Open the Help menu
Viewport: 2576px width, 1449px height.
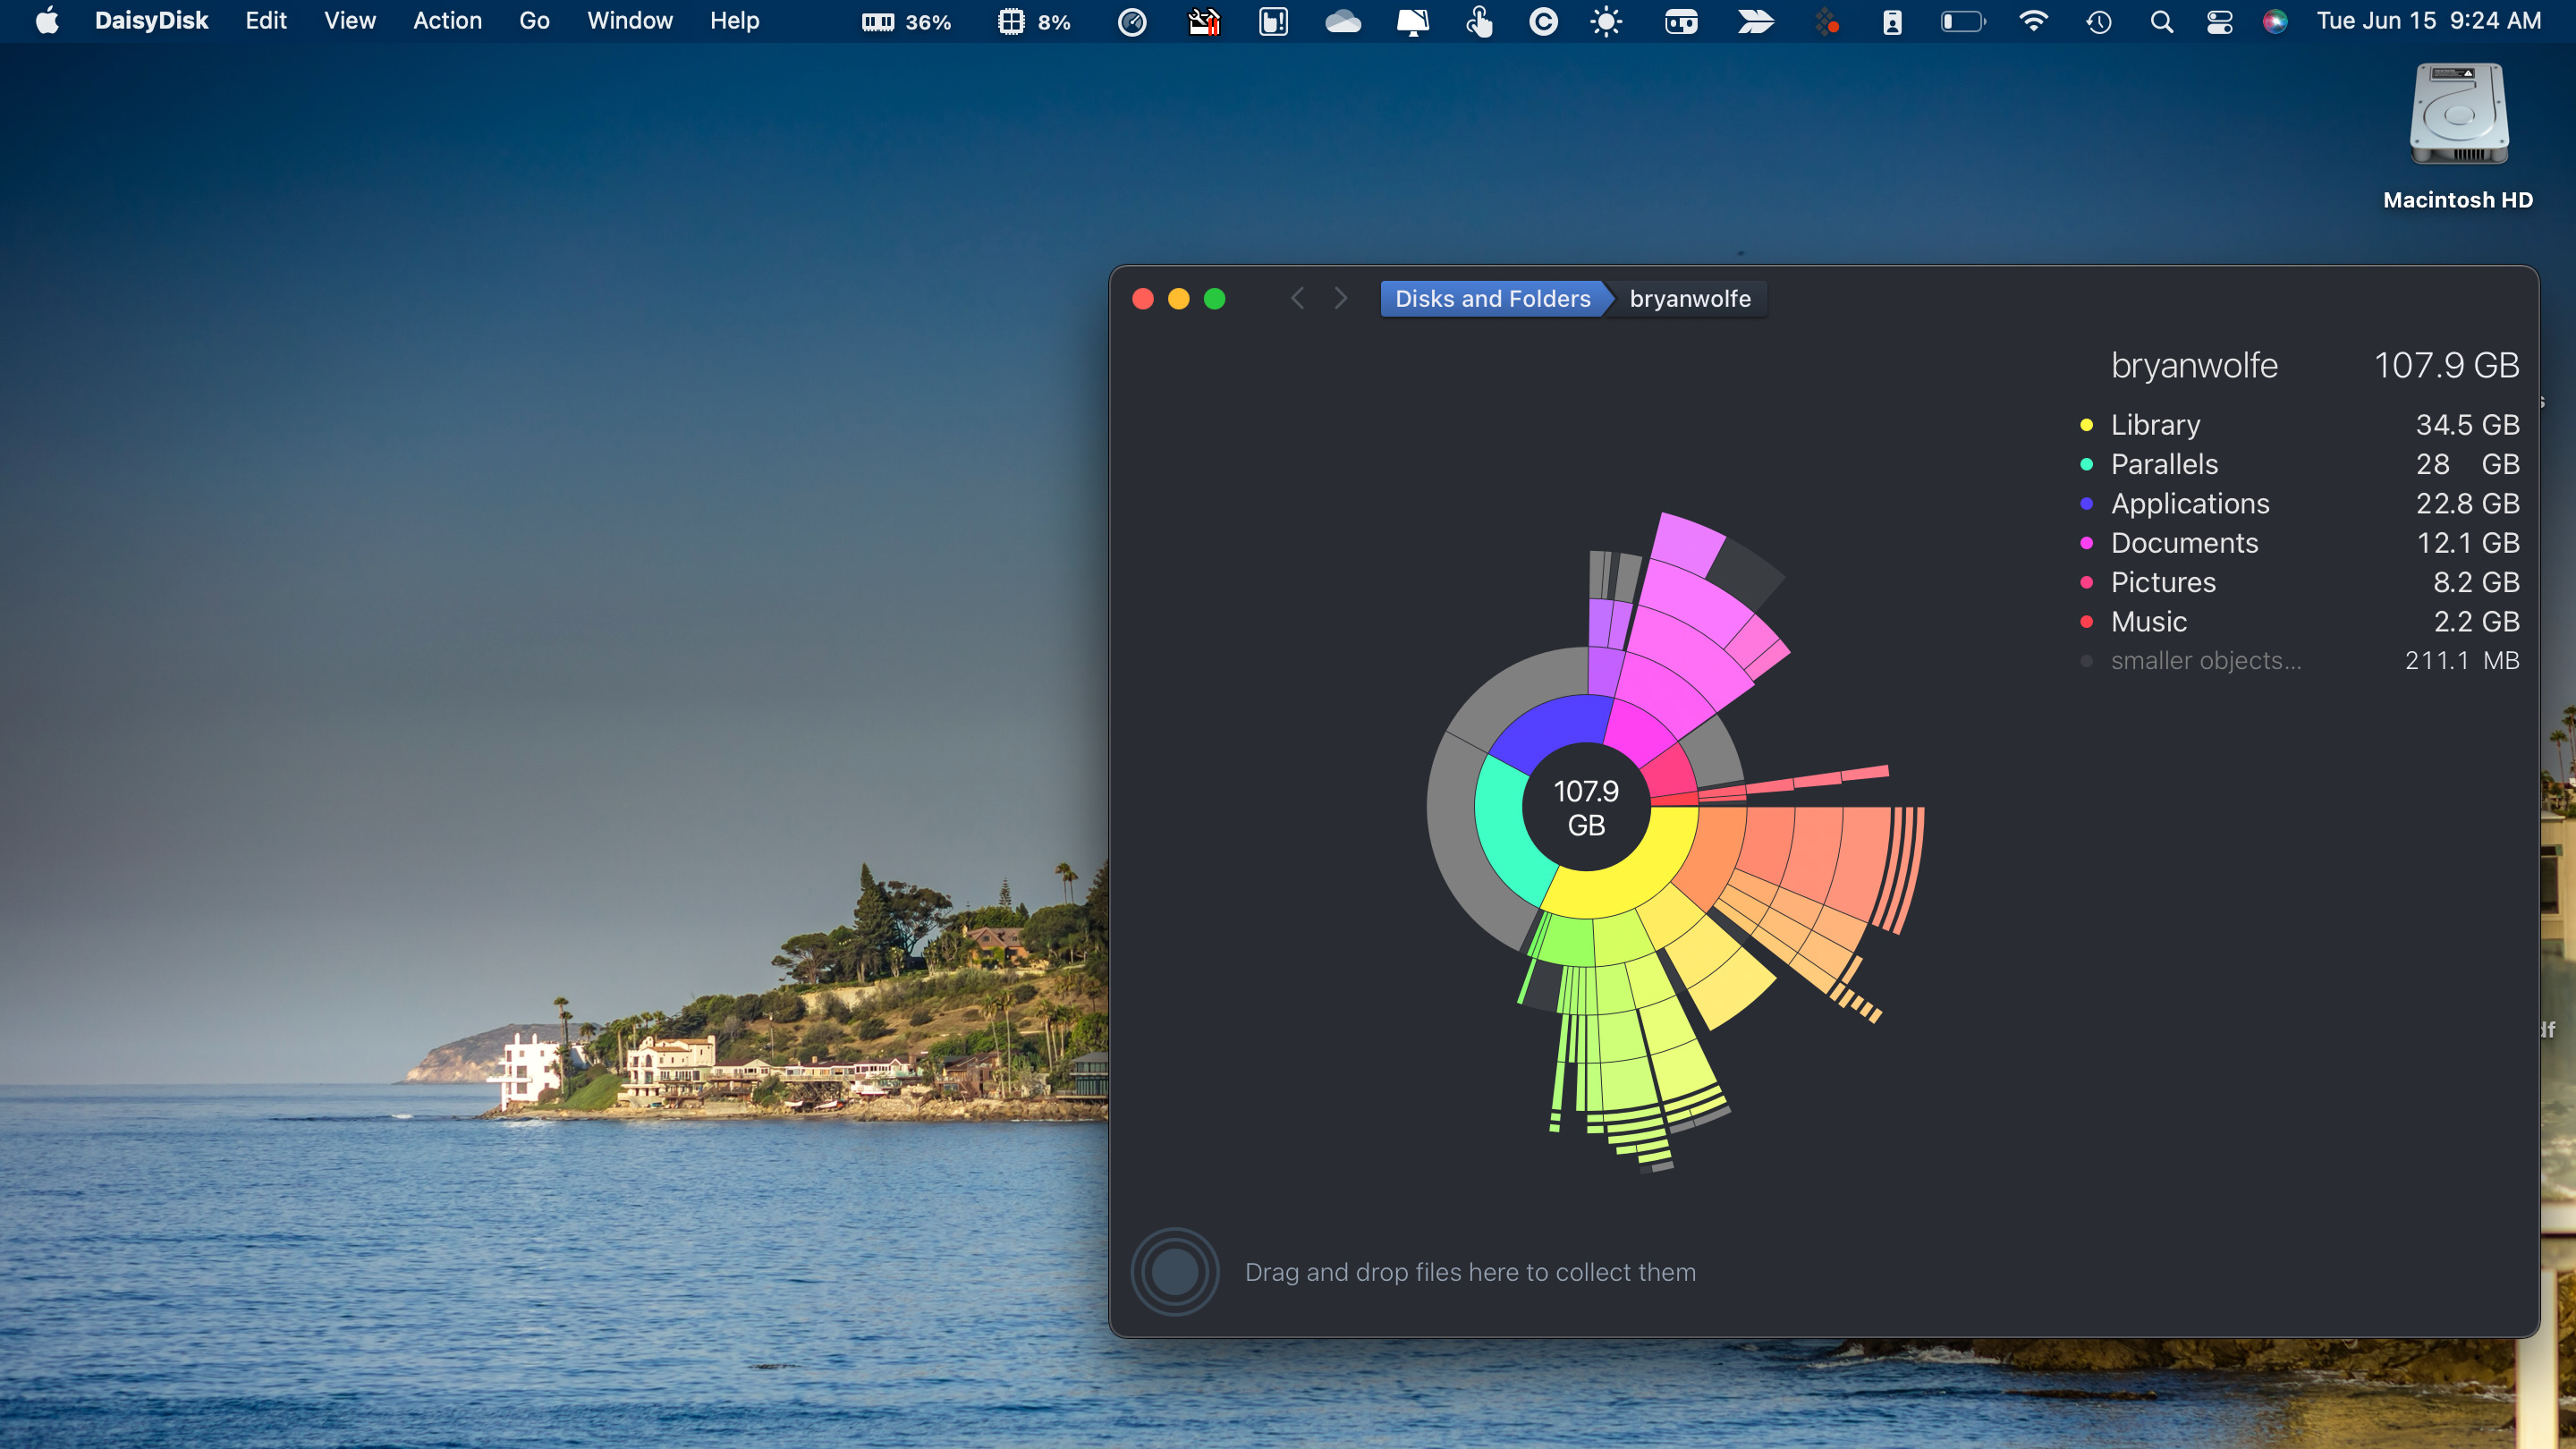[x=735, y=21]
